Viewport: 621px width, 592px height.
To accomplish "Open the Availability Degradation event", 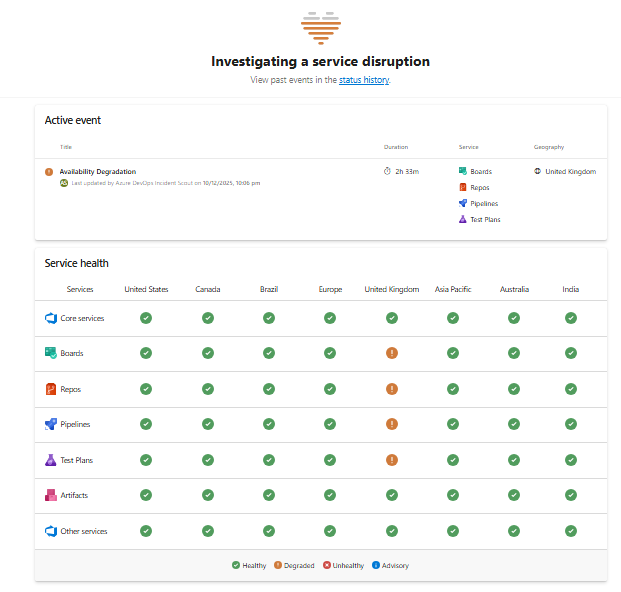I will click(x=97, y=171).
